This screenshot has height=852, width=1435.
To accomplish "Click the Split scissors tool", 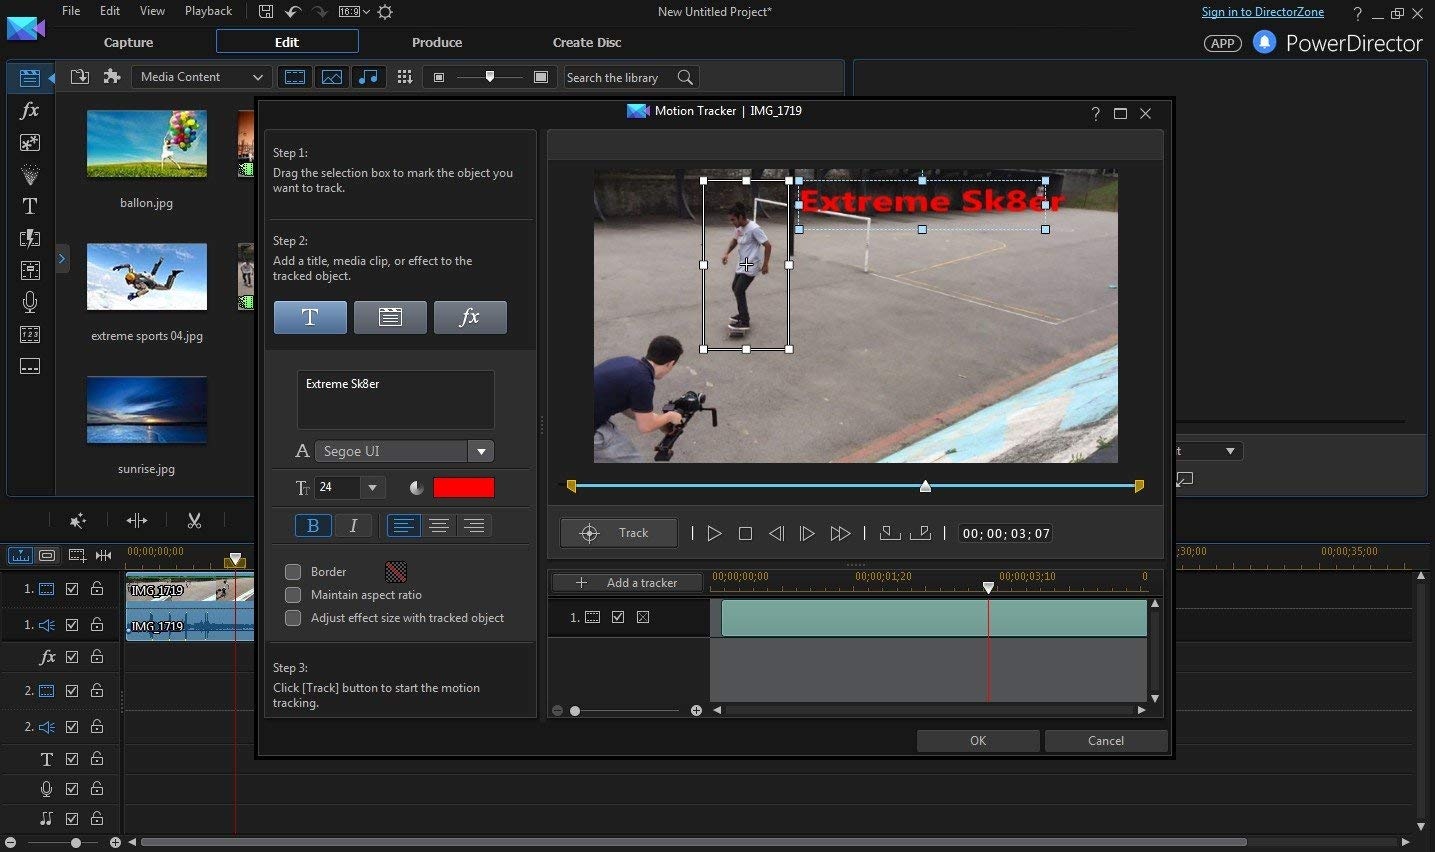I will [x=194, y=520].
